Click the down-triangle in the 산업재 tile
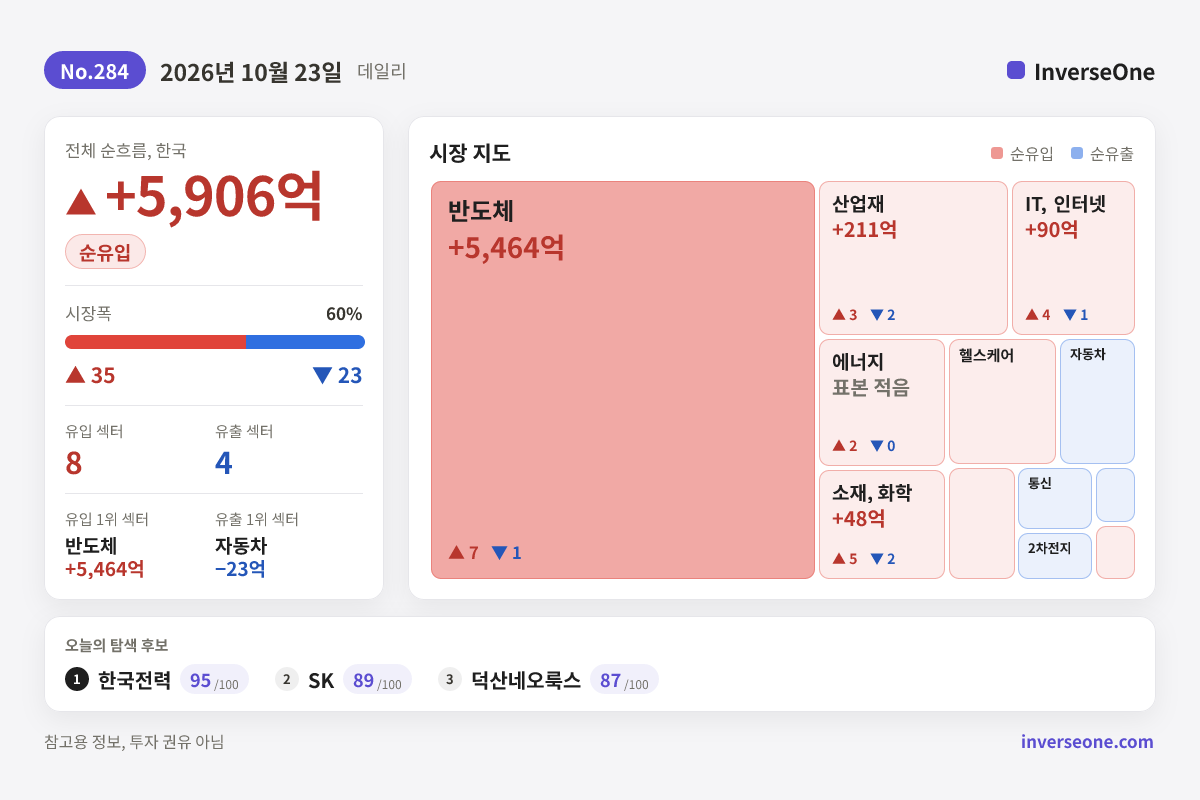 [x=877, y=314]
